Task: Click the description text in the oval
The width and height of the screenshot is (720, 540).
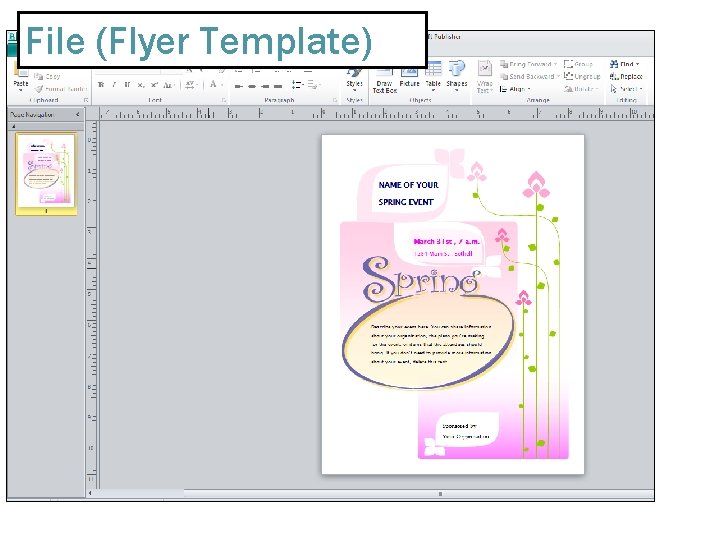Action: [x=431, y=344]
